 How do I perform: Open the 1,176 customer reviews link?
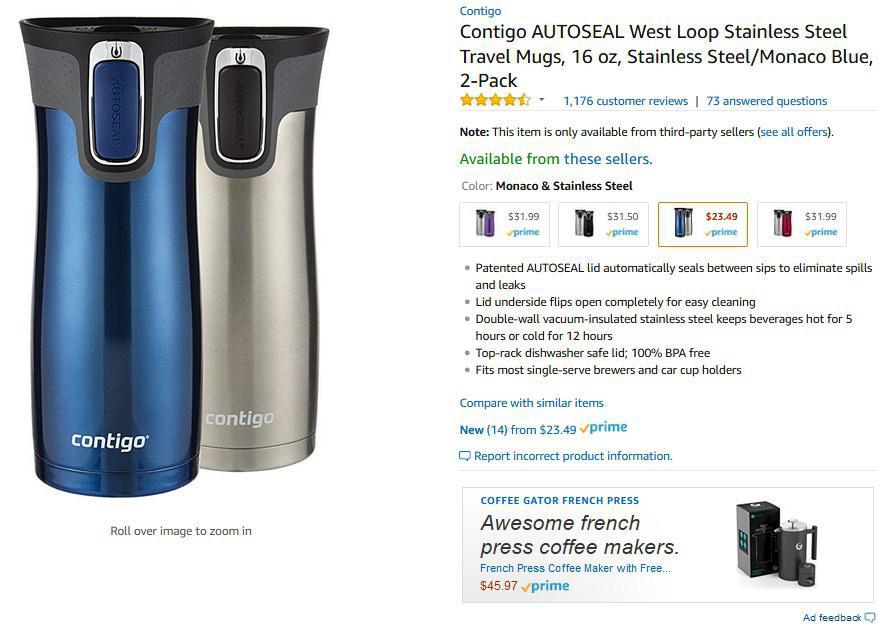point(625,101)
